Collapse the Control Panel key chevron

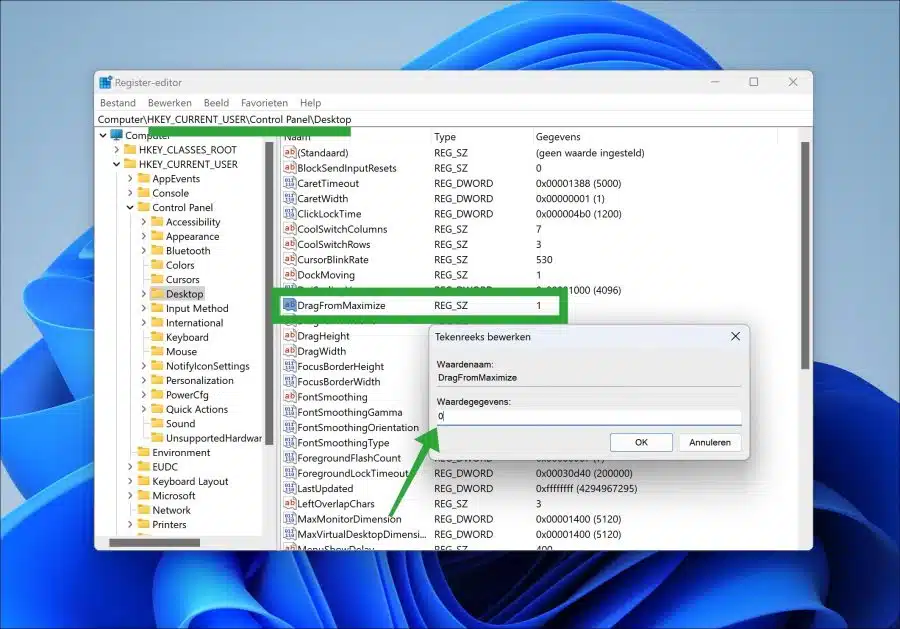click(x=130, y=207)
